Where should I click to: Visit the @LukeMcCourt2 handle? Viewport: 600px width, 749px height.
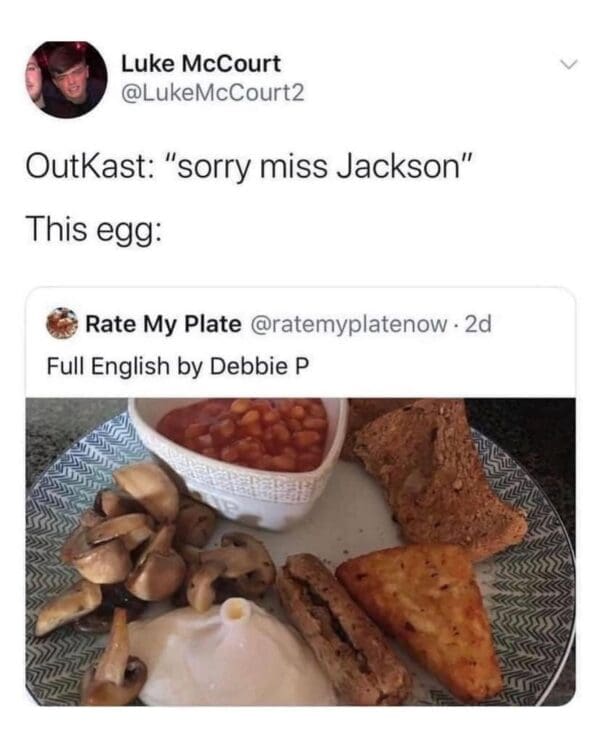coord(213,93)
